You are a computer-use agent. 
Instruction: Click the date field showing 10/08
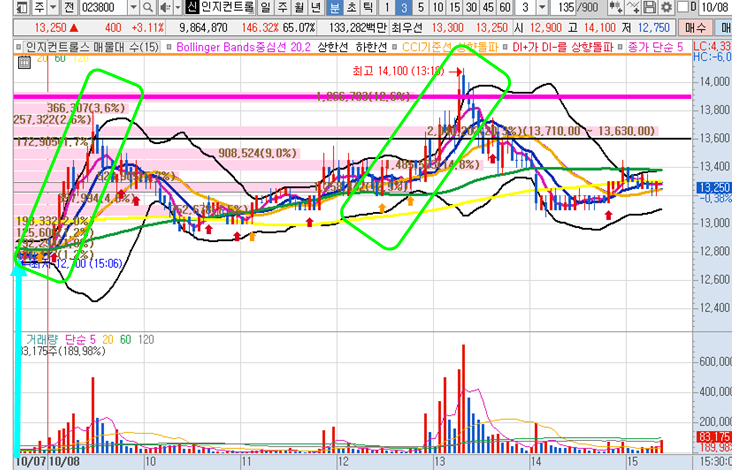click(x=715, y=7)
